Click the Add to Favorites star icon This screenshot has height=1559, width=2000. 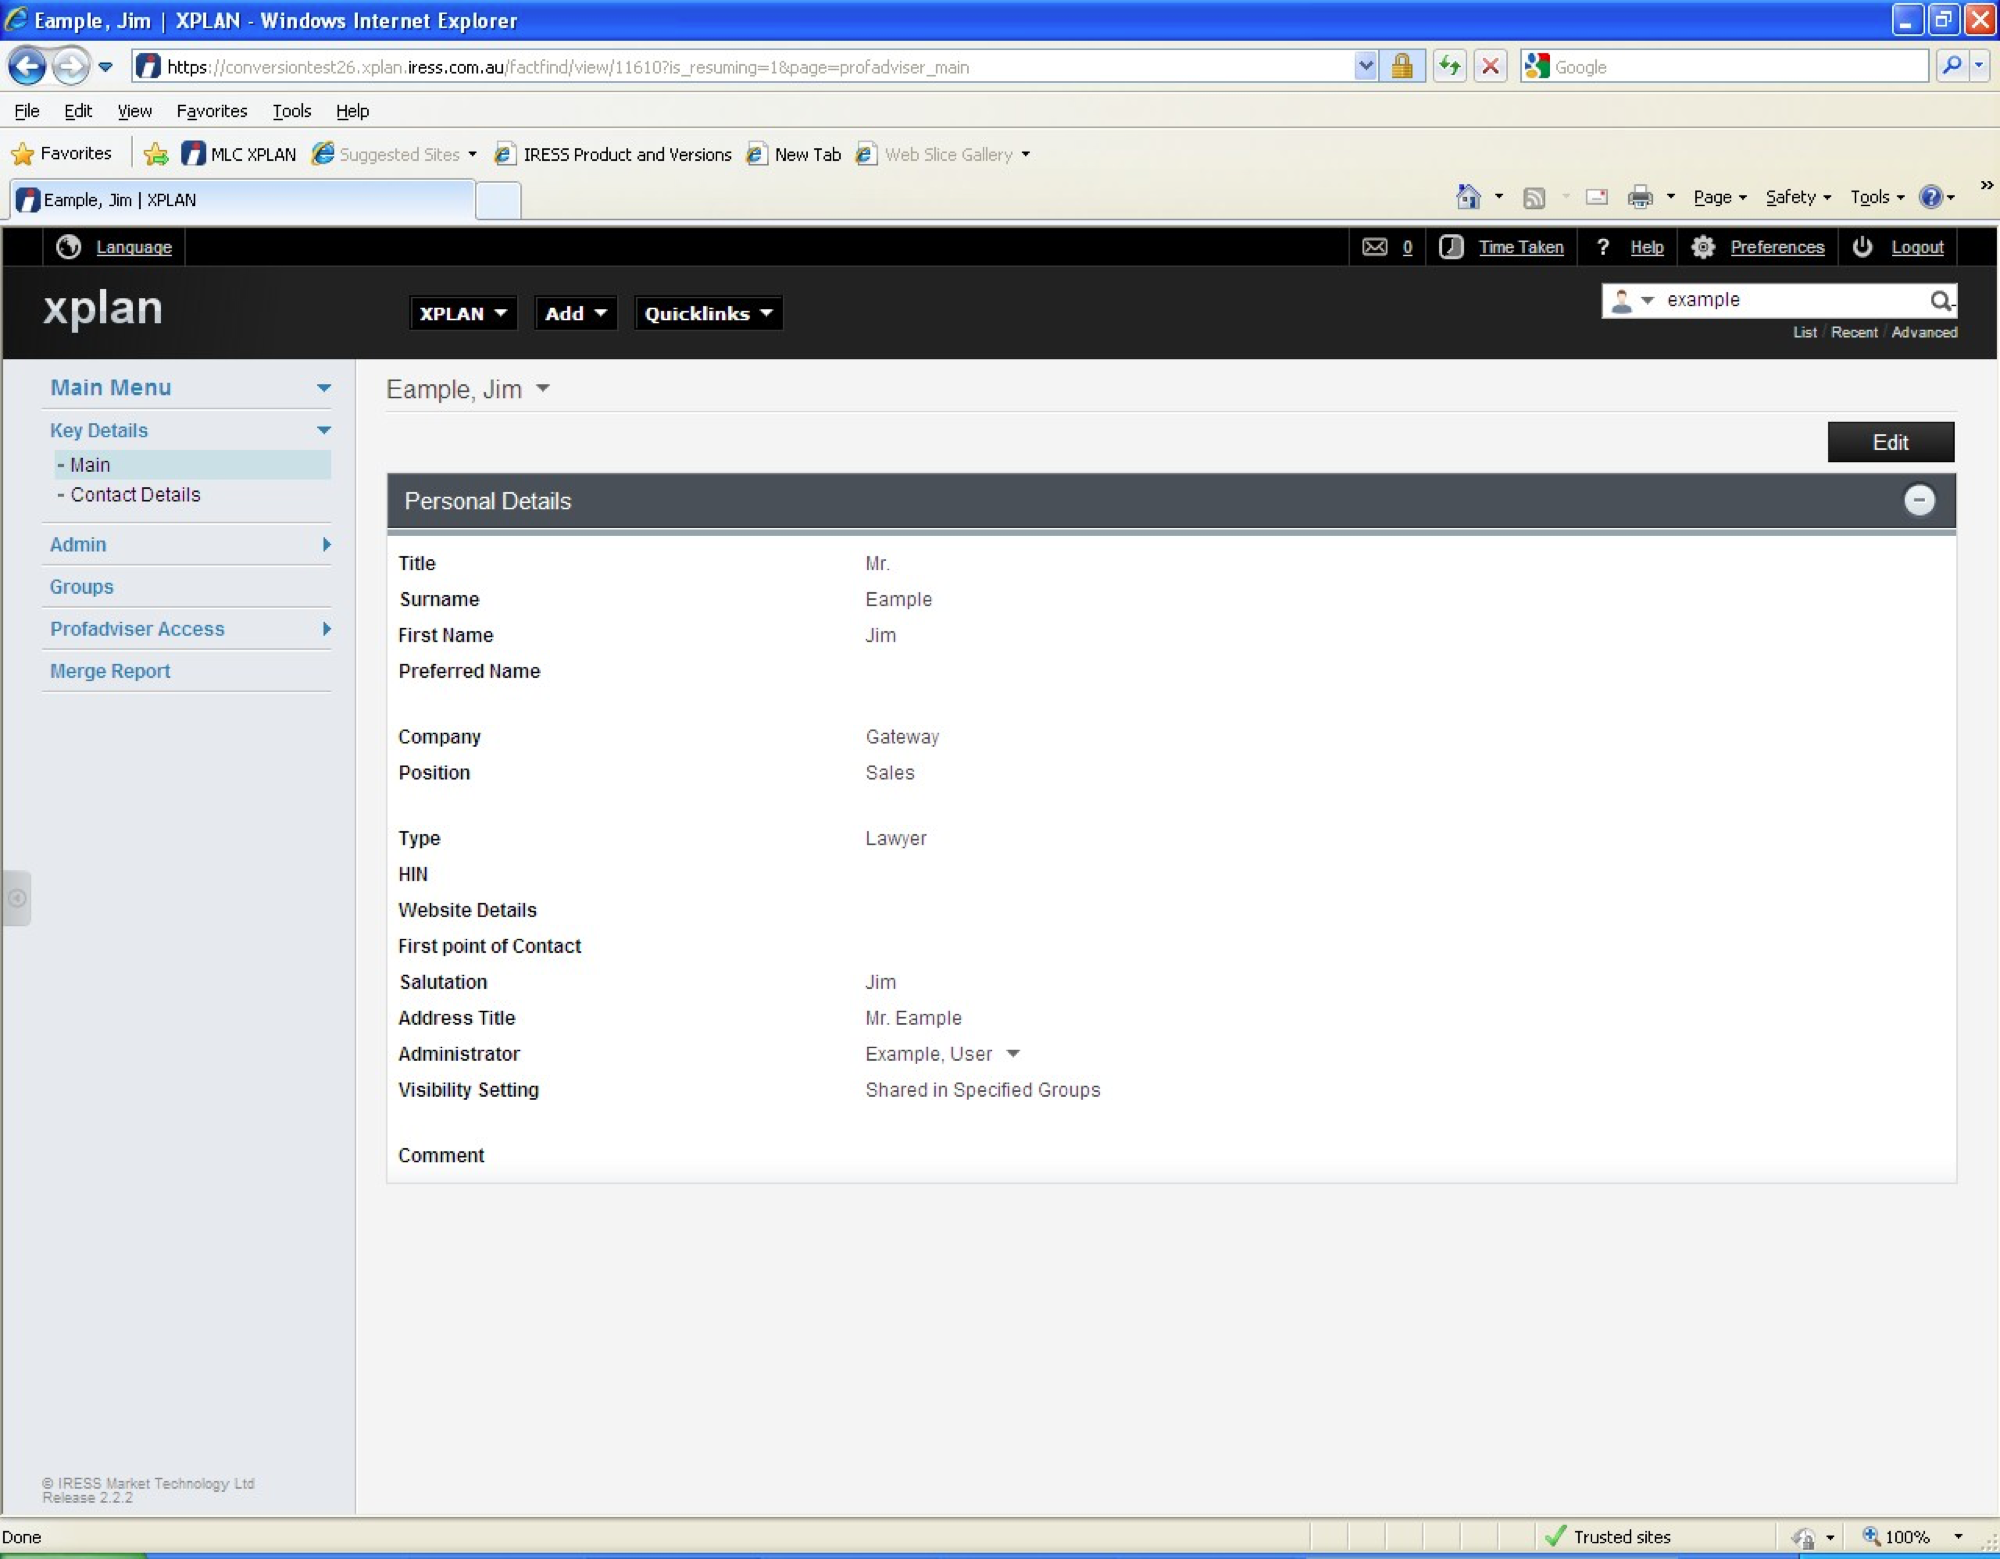tap(156, 154)
